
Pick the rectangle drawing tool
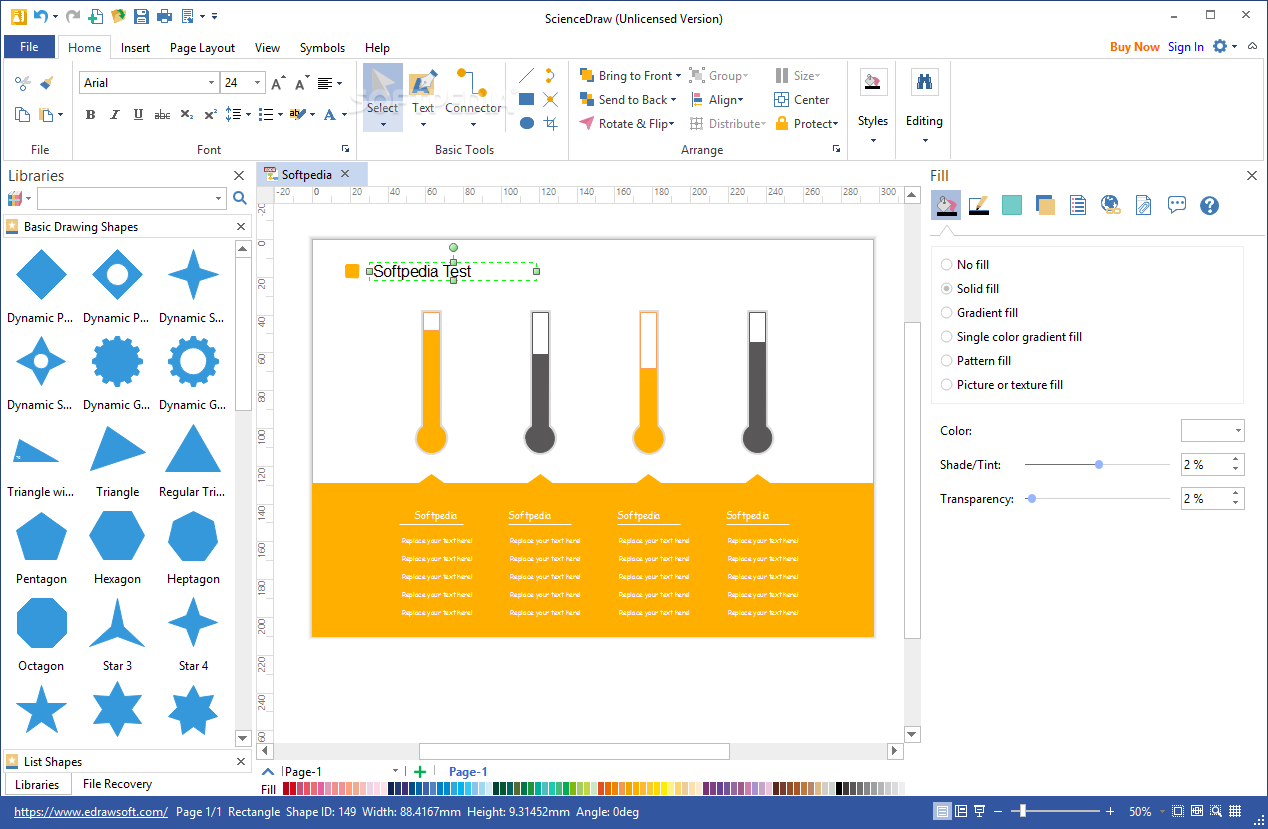[x=526, y=99]
